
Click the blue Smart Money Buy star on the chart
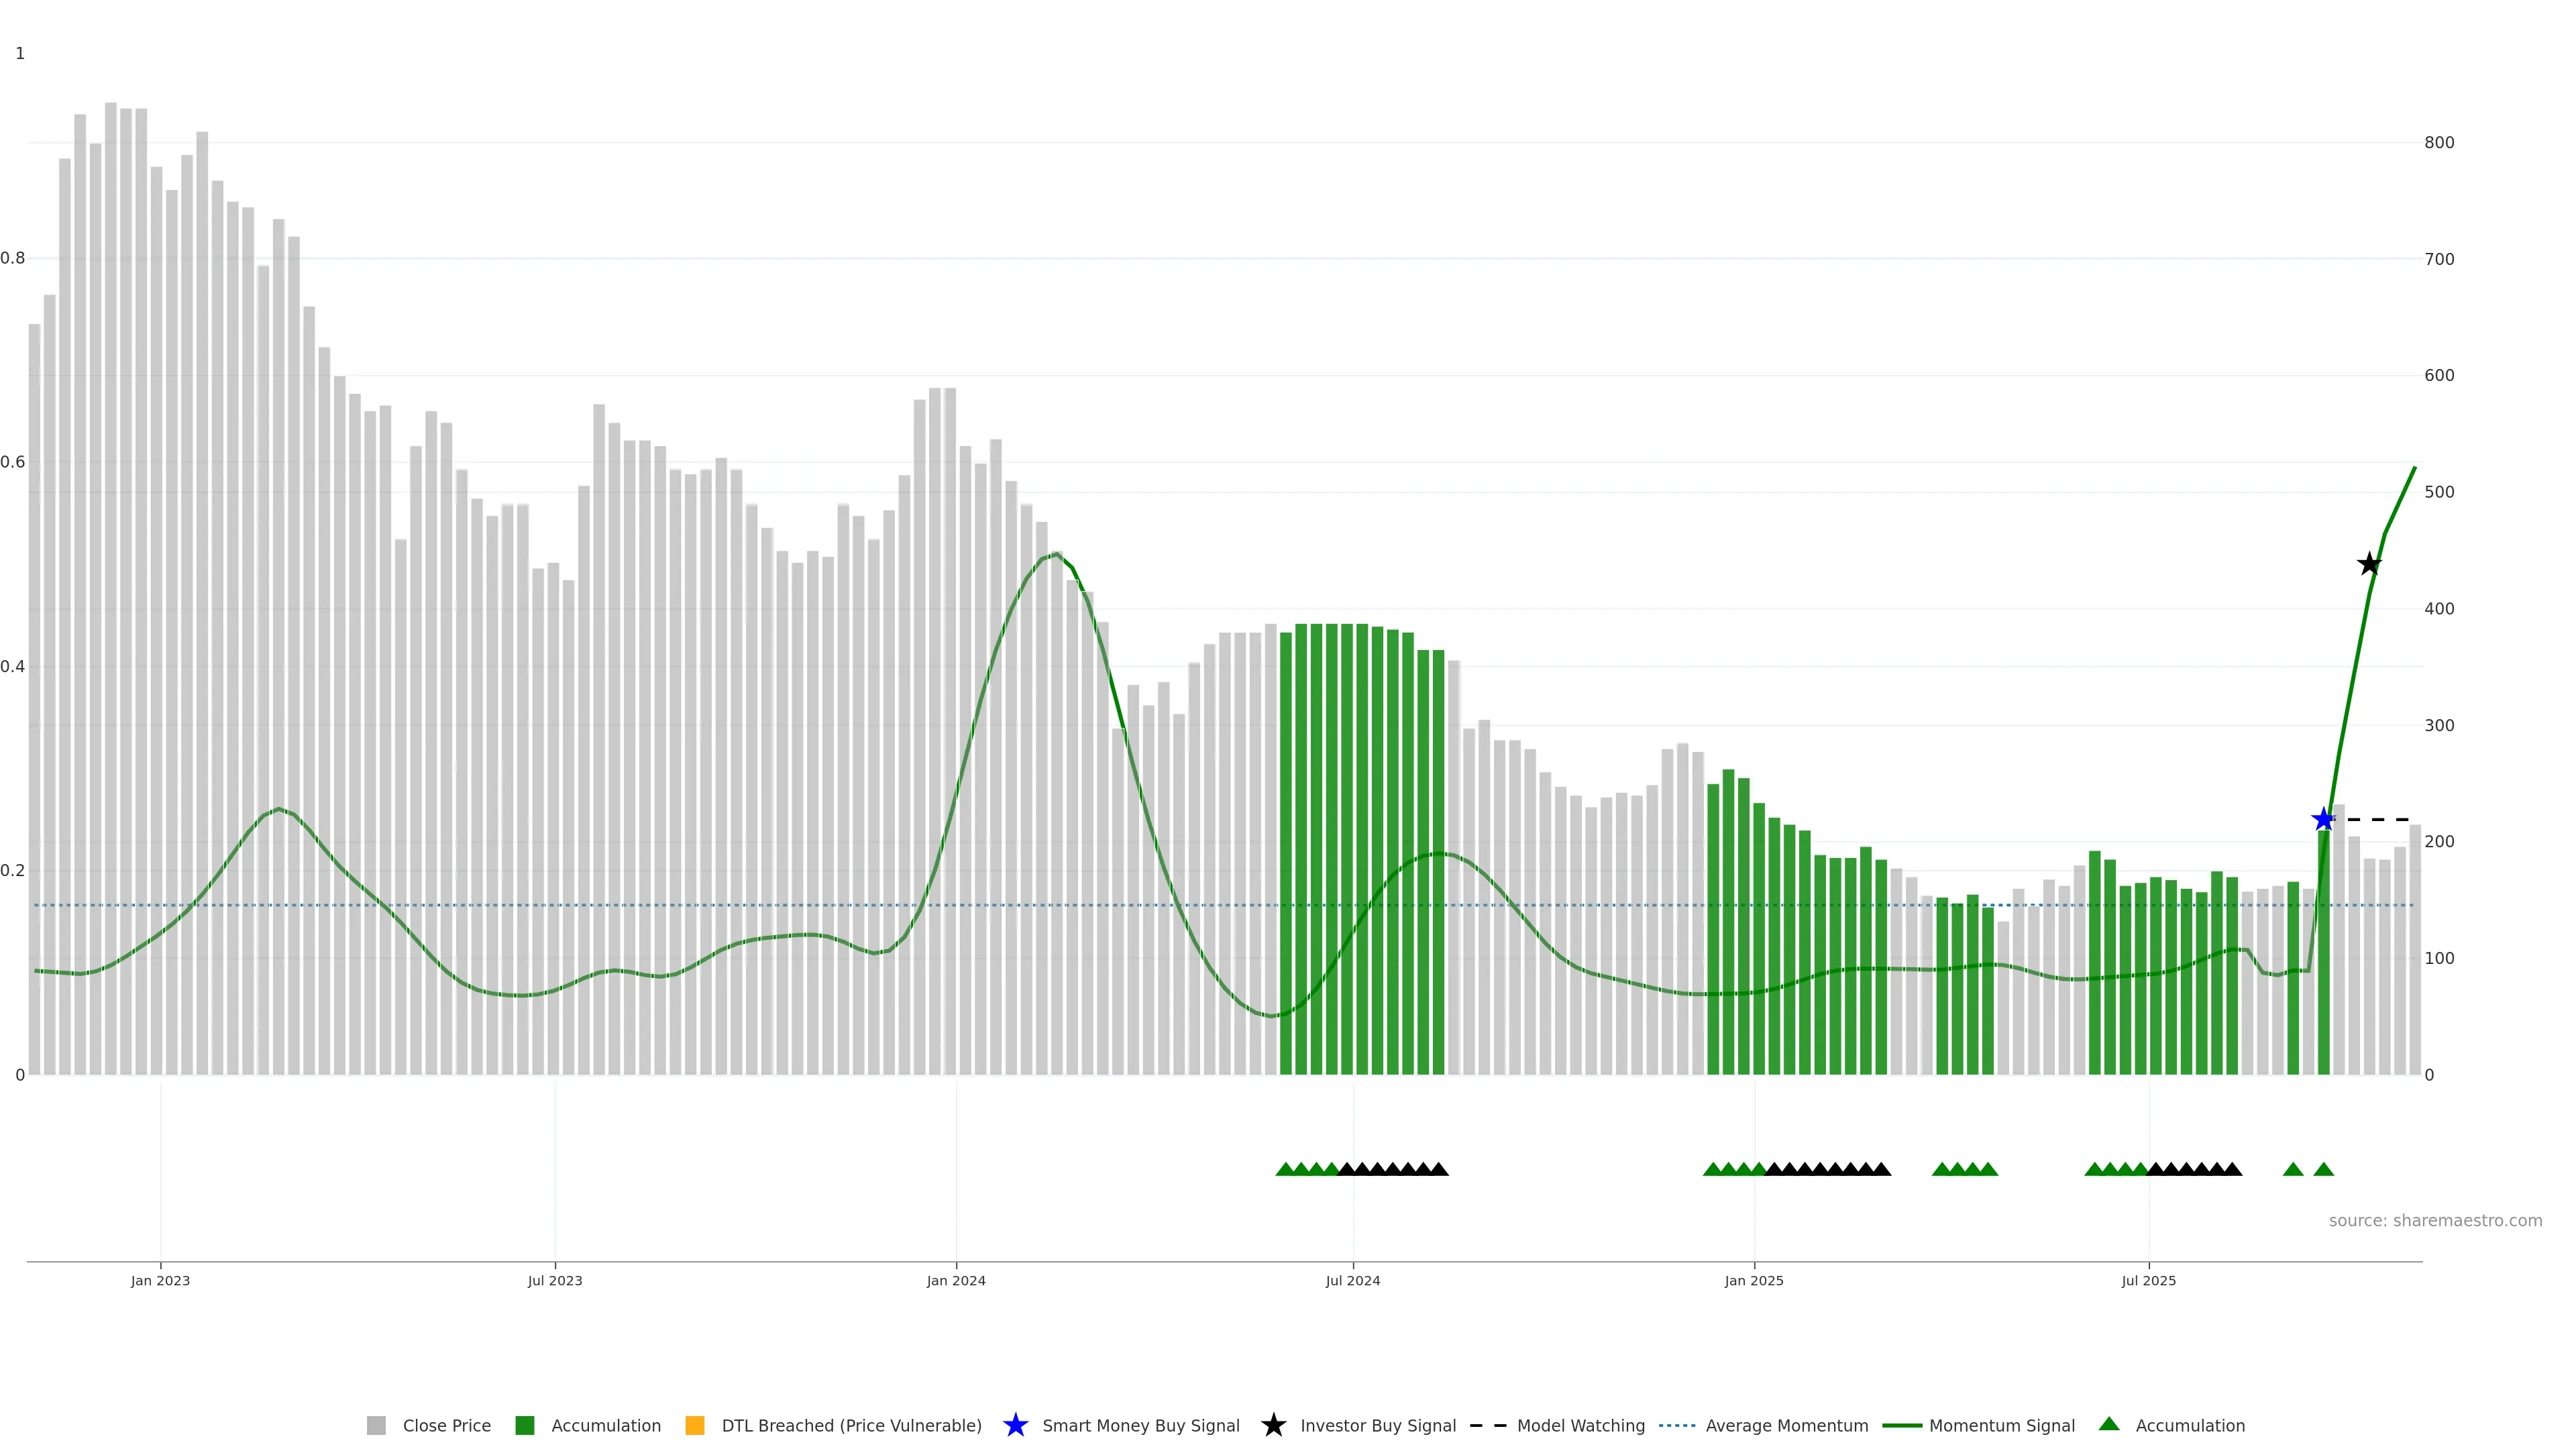[2323, 820]
